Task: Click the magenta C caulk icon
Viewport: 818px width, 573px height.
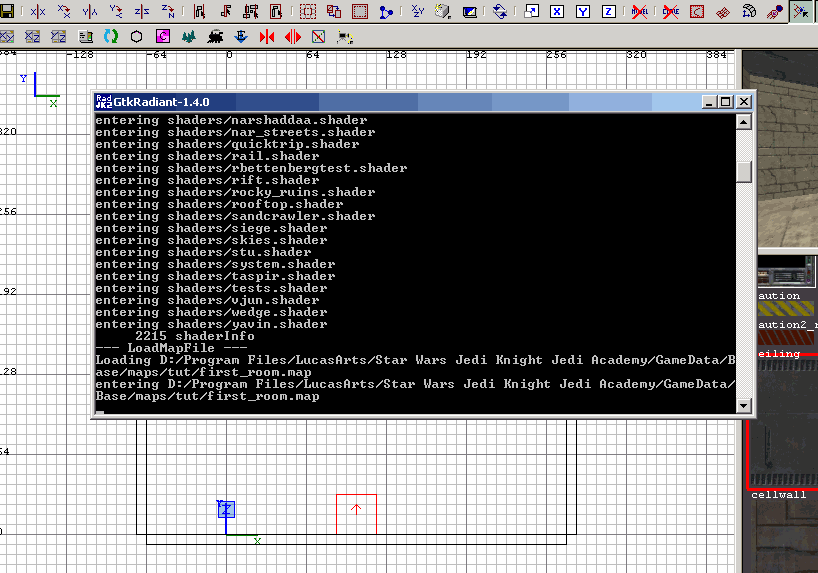Action: click(163, 36)
